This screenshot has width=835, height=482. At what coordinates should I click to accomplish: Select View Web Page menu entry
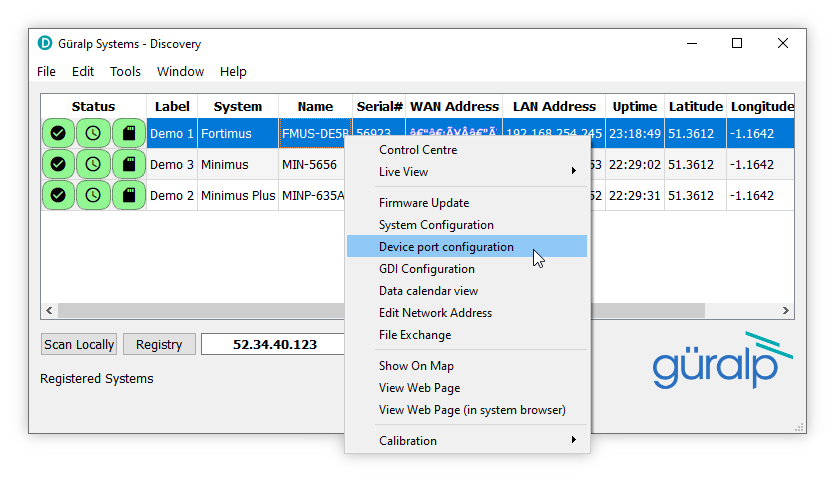(467, 388)
